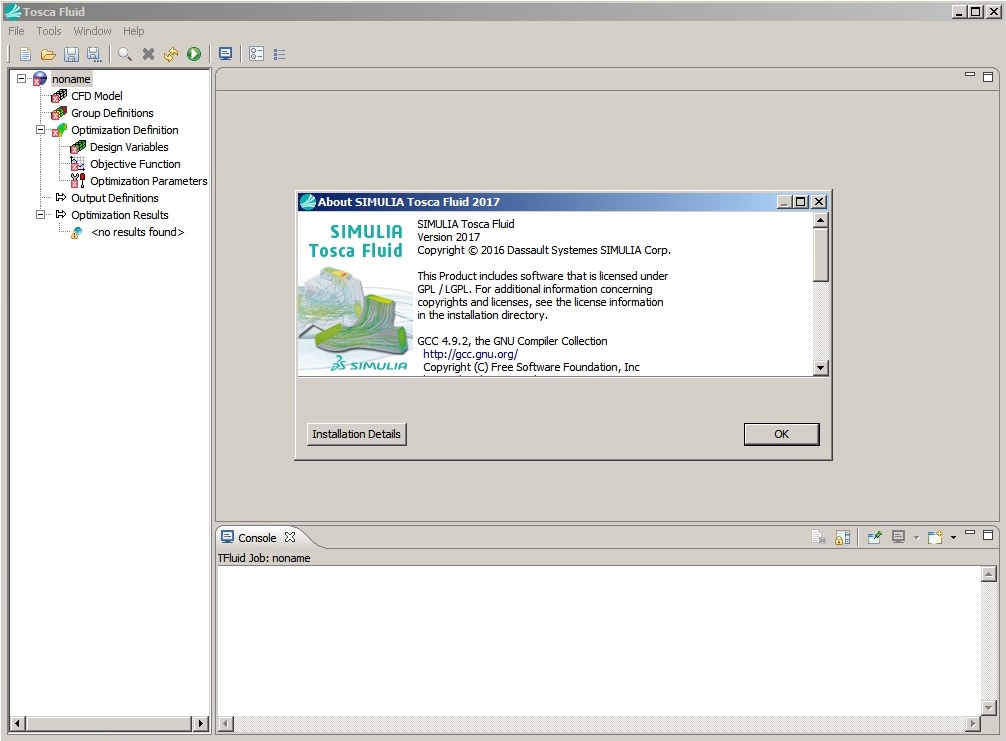The width and height of the screenshot is (1006, 741).
Task: Collapse the Optimization Definition tree node
Action: point(40,130)
